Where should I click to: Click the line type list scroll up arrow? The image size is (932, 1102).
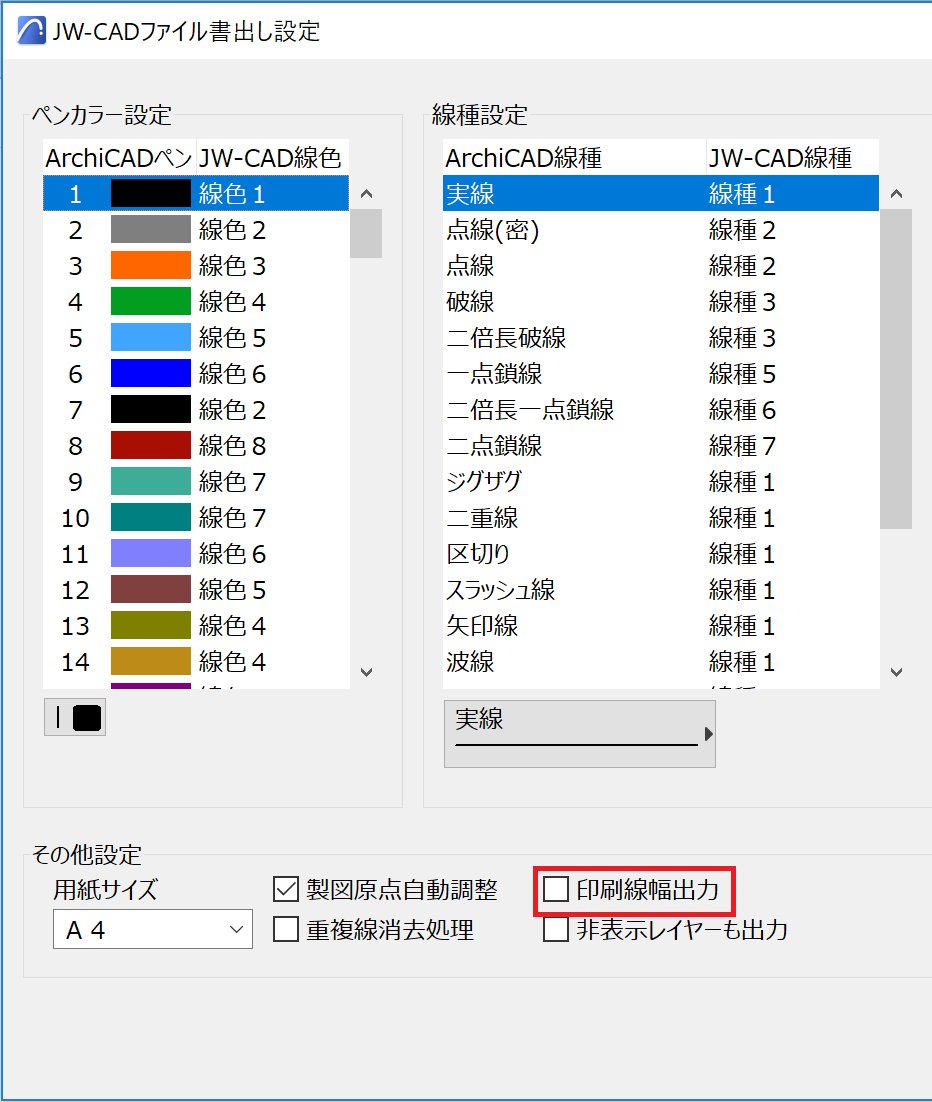(x=896, y=193)
